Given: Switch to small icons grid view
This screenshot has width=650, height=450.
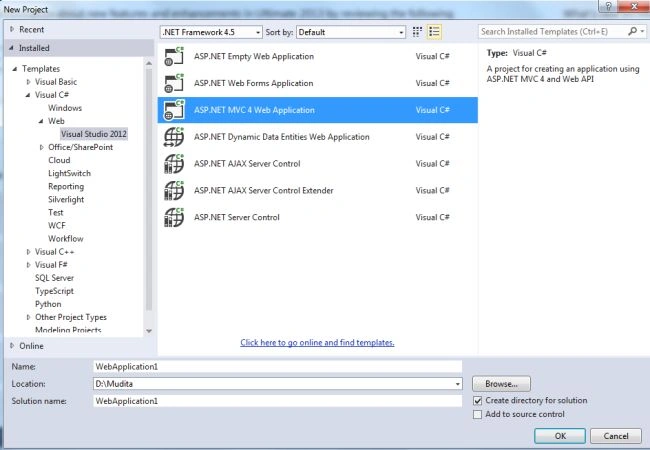Looking at the screenshot, I should tap(417, 32).
